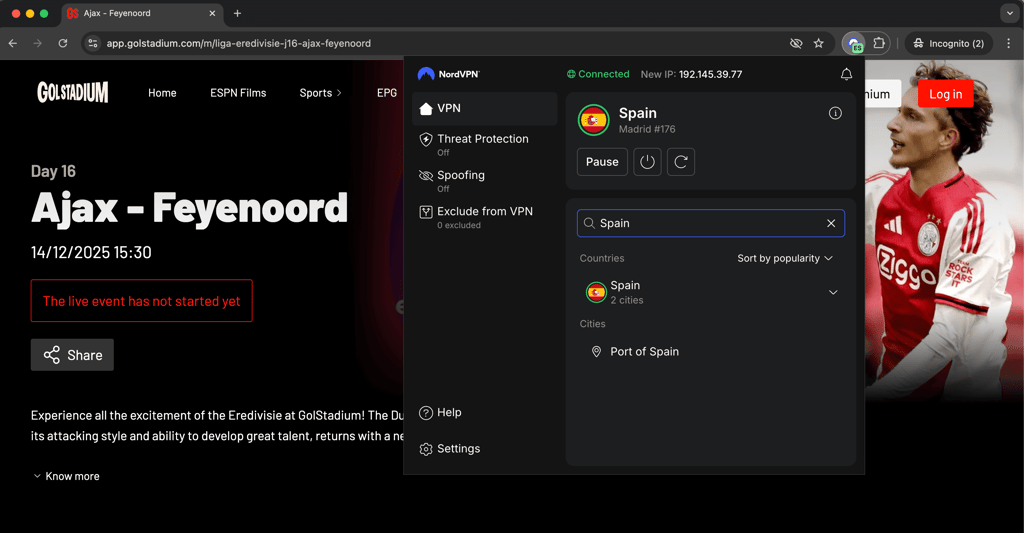Click the Madrid #176 server label
Image resolution: width=1024 pixels, height=533 pixels.
(x=647, y=129)
